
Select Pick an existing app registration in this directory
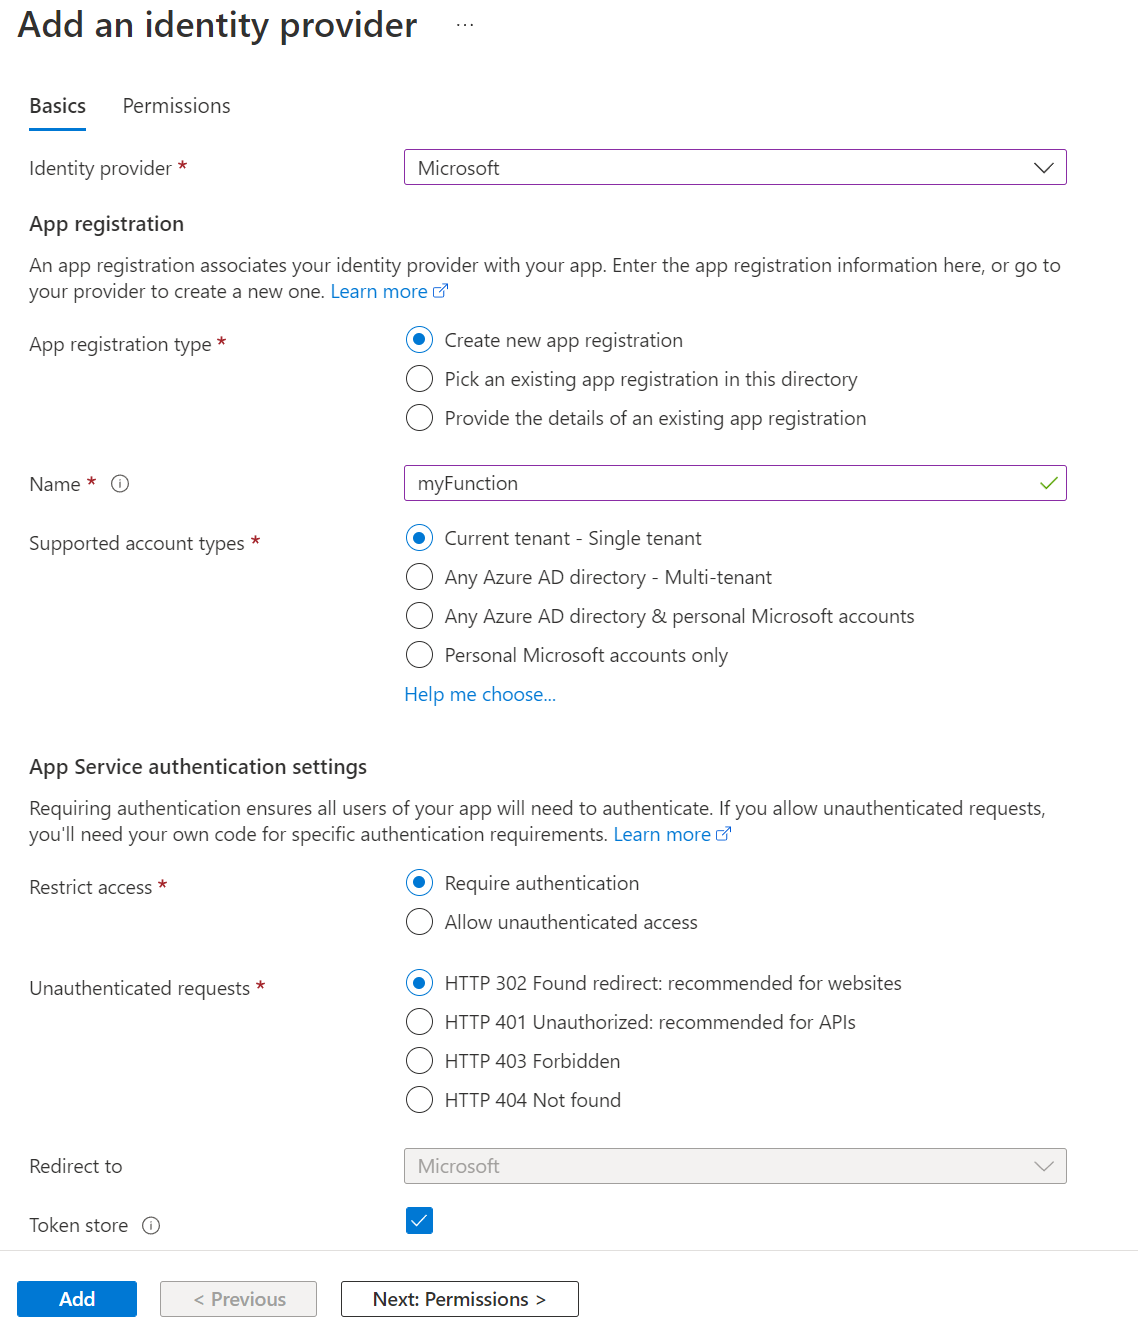(419, 378)
